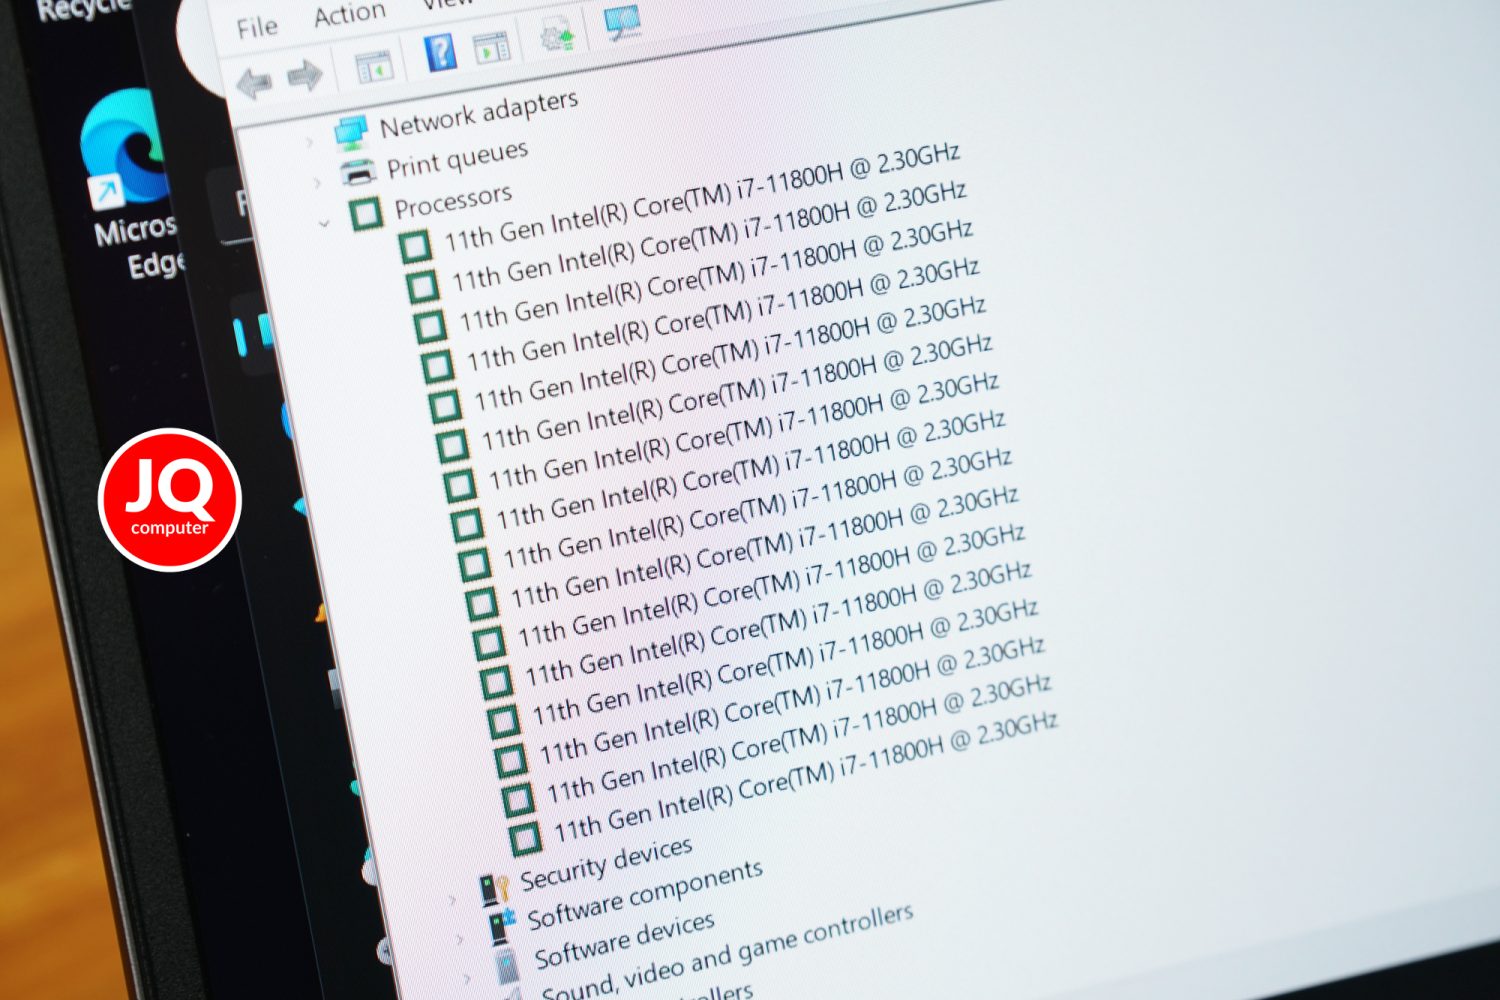Click the Print queues printer icon
This screenshot has width=1500, height=1000.
click(358, 172)
